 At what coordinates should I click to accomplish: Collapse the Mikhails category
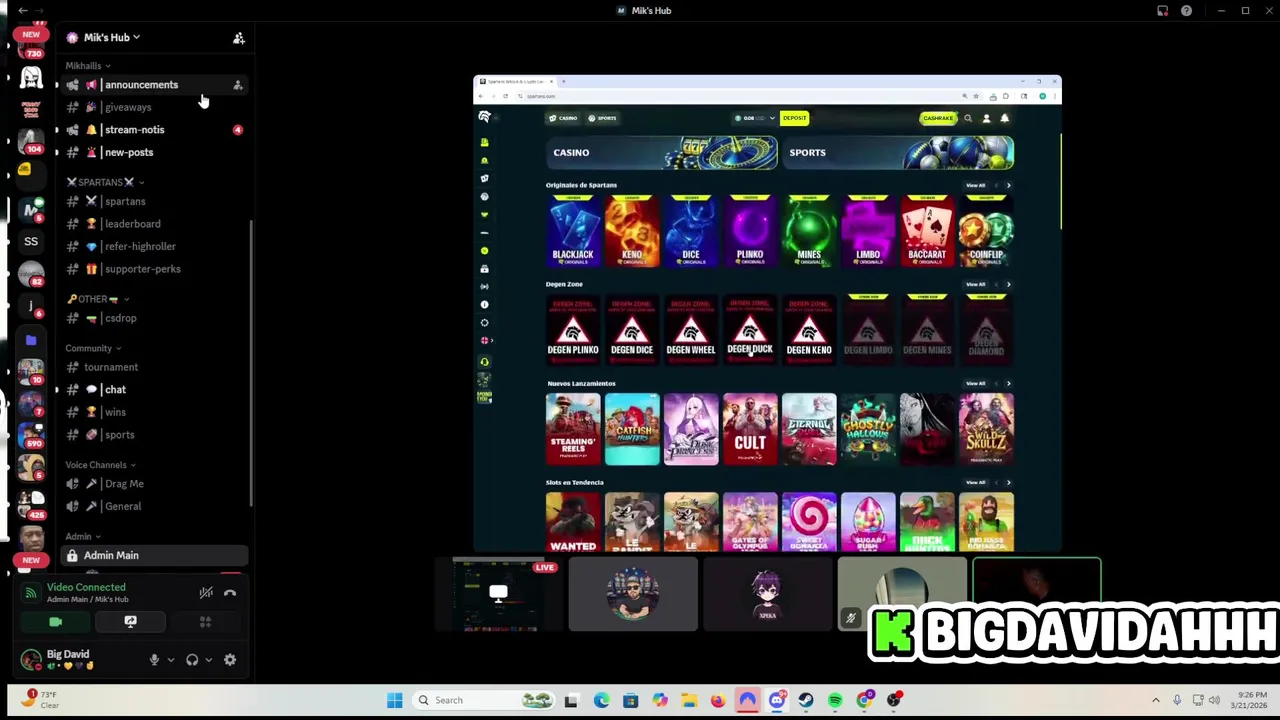[x=88, y=66]
